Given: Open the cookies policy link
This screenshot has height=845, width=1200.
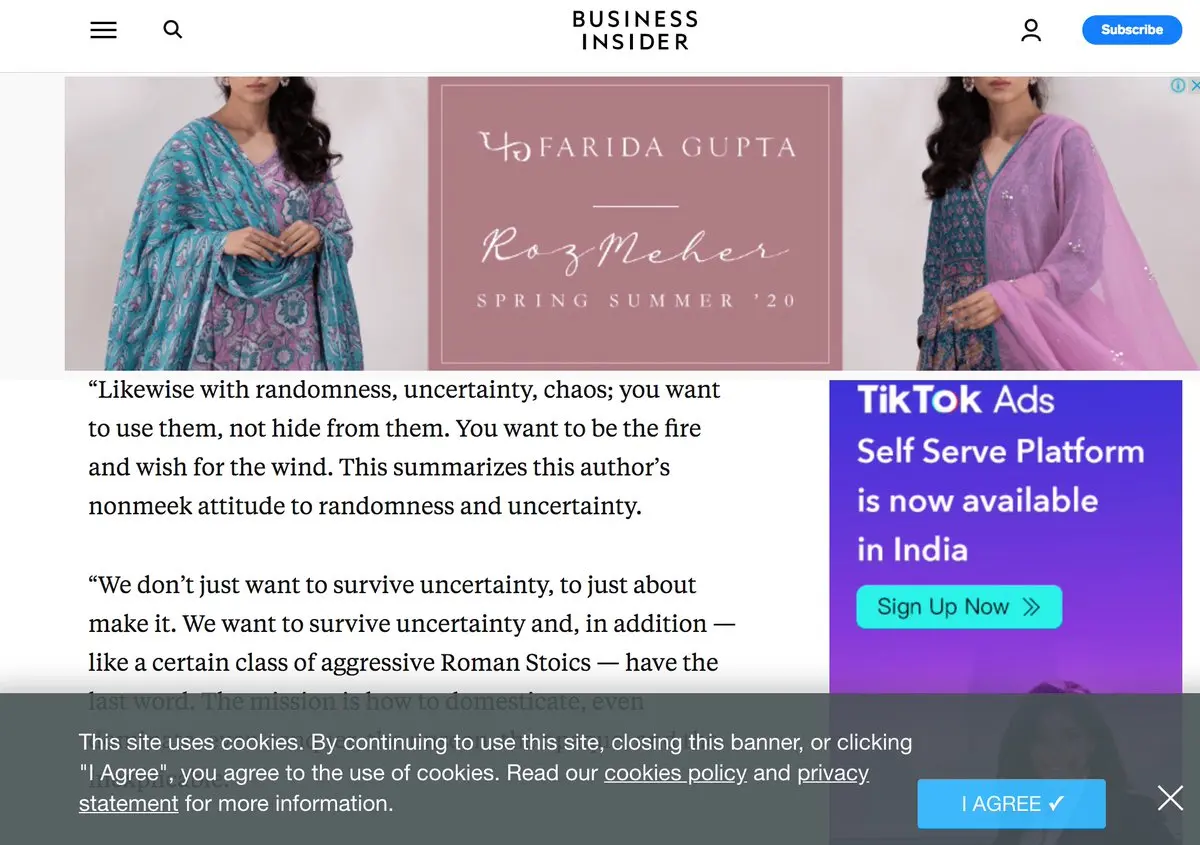Looking at the screenshot, I should (x=675, y=773).
